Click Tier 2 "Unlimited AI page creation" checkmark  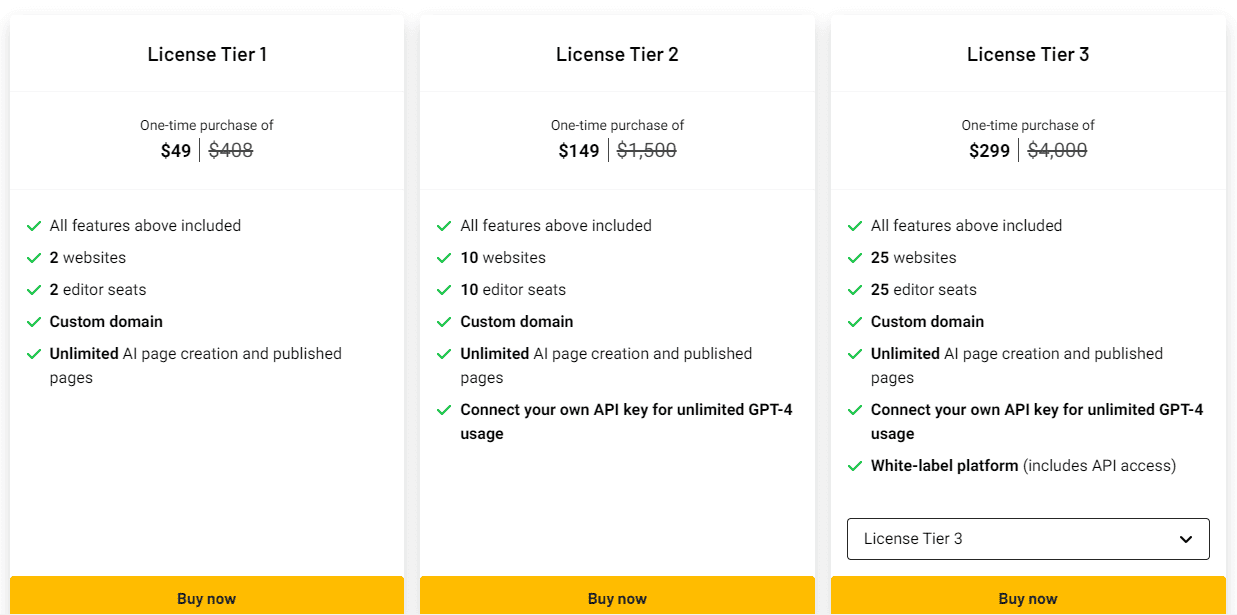(x=444, y=354)
